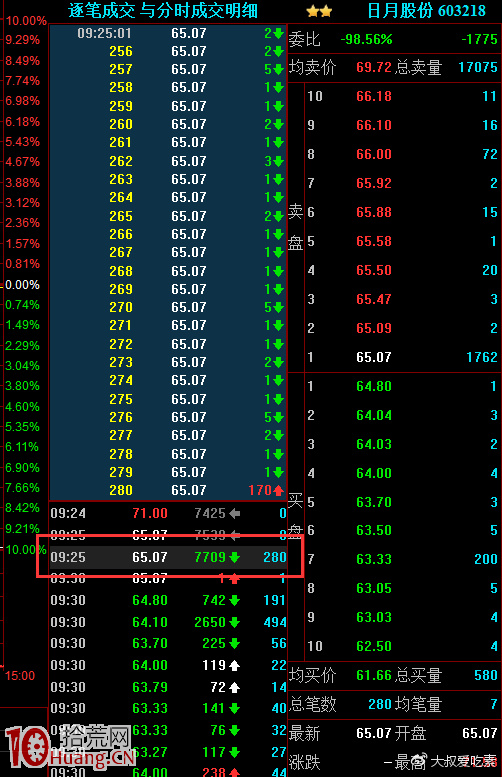Select the 0.00% axis label
502x777 pixels.
point(23,285)
